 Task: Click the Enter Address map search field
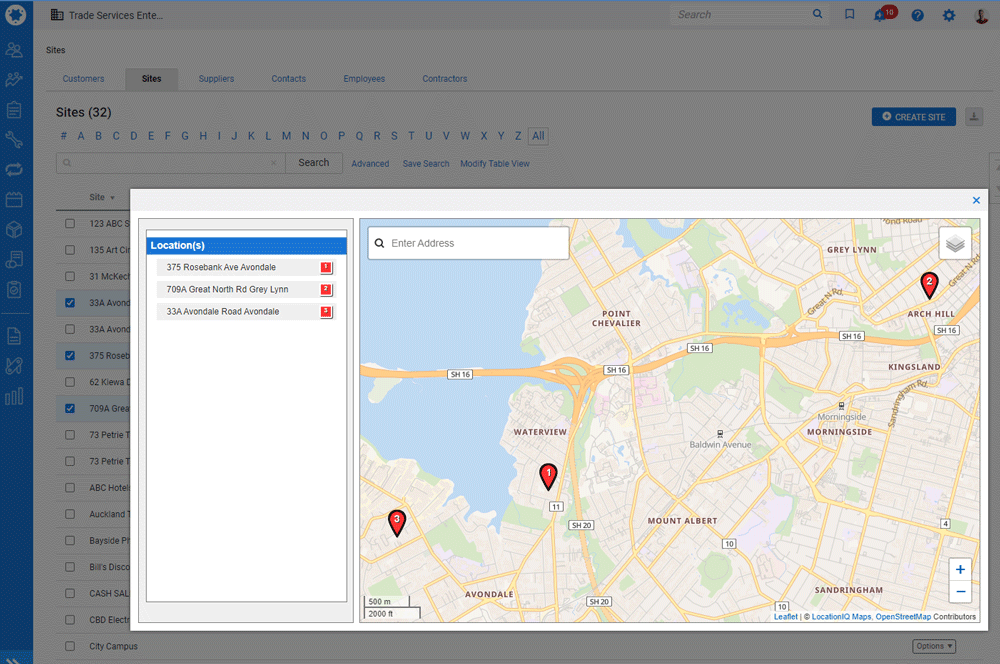point(468,243)
